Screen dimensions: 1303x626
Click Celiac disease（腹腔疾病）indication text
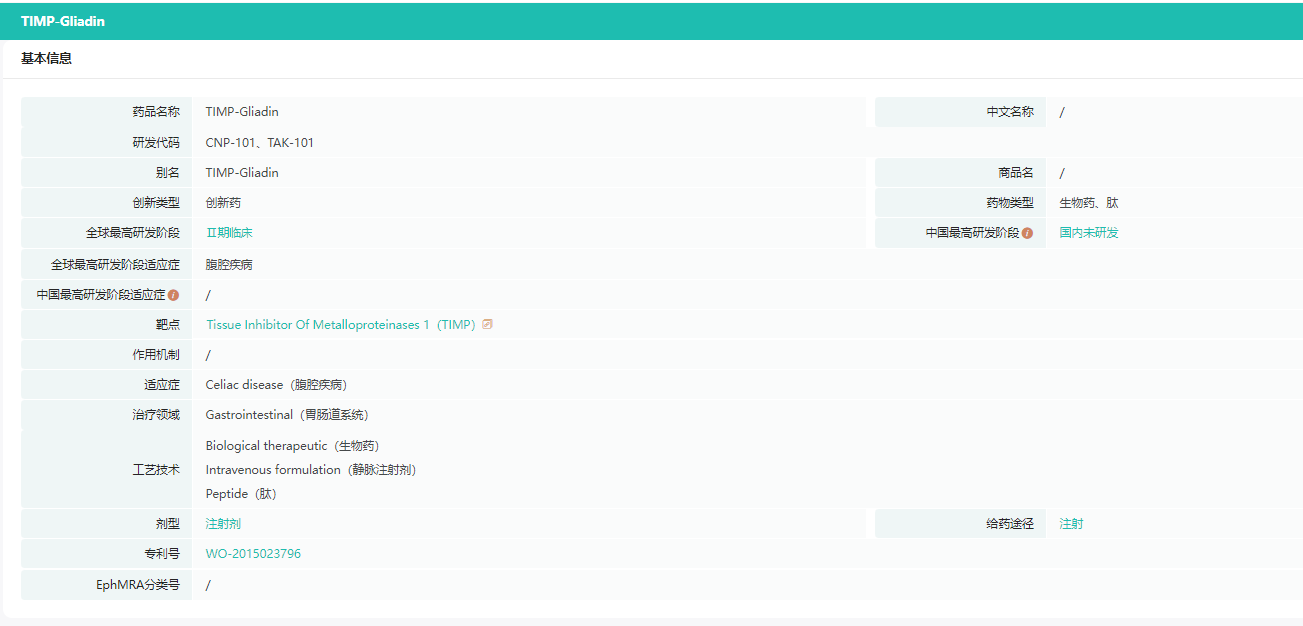pyautogui.click(x=276, y=385)
